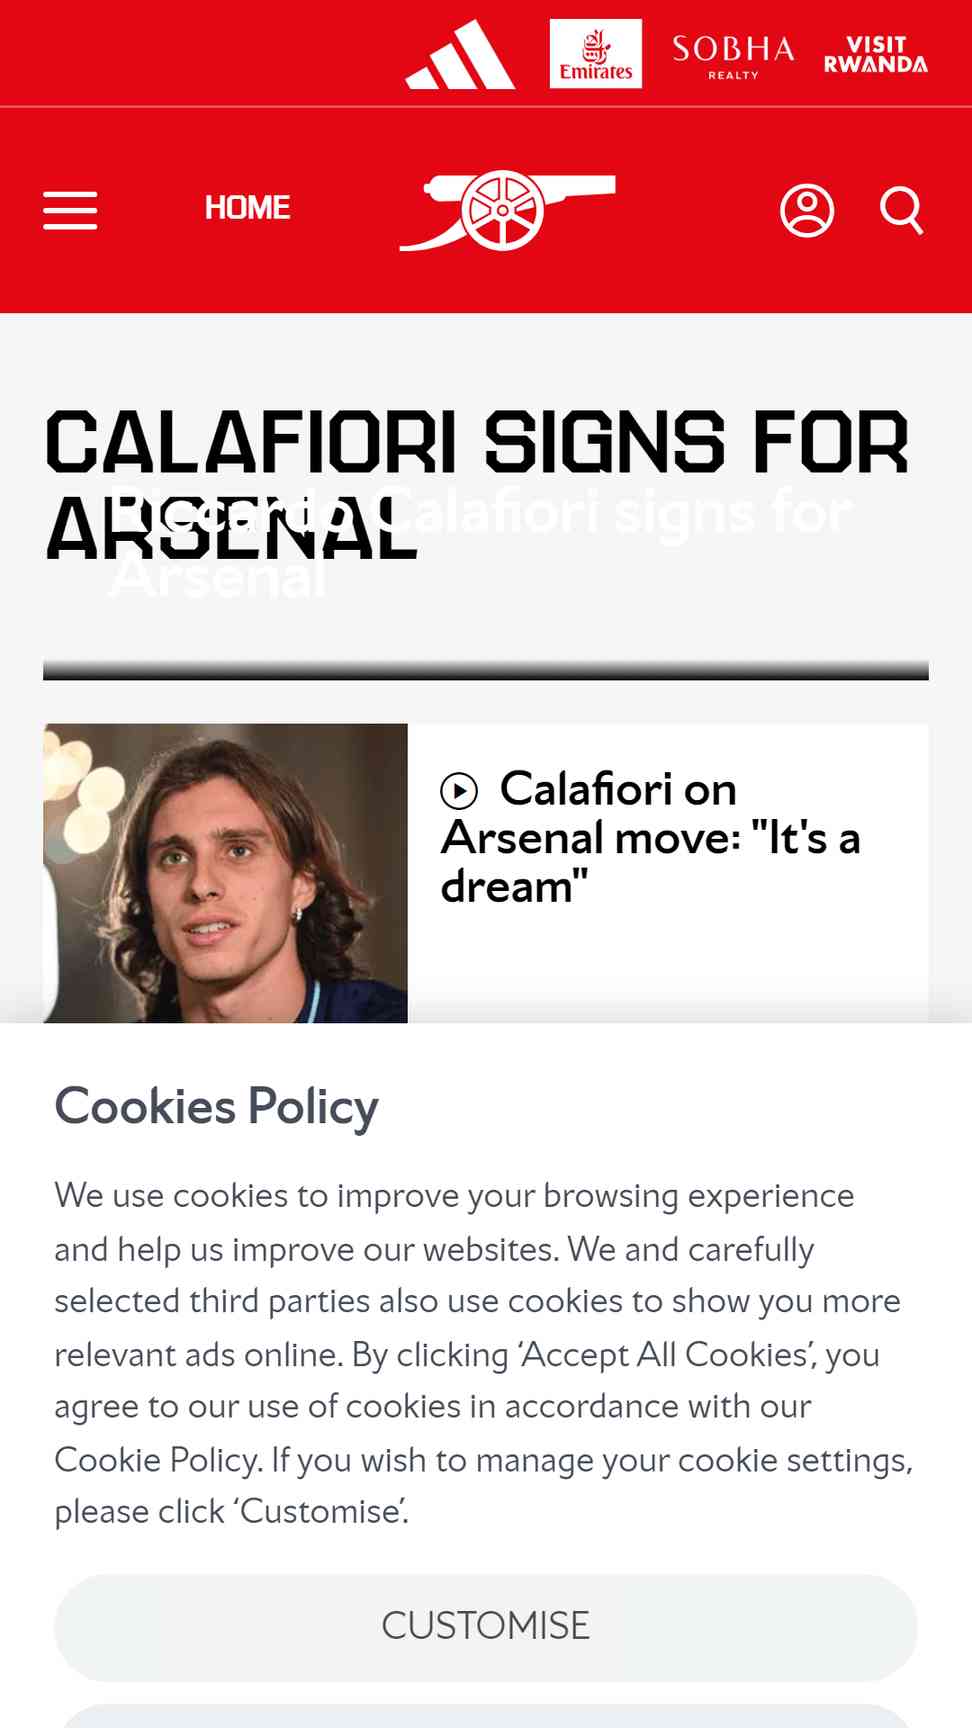Screen dimensions: 972x1728
Task: Open "Calafiori on Arsenal move" article link
Action: pyautogui.click(x=650, y=838)
